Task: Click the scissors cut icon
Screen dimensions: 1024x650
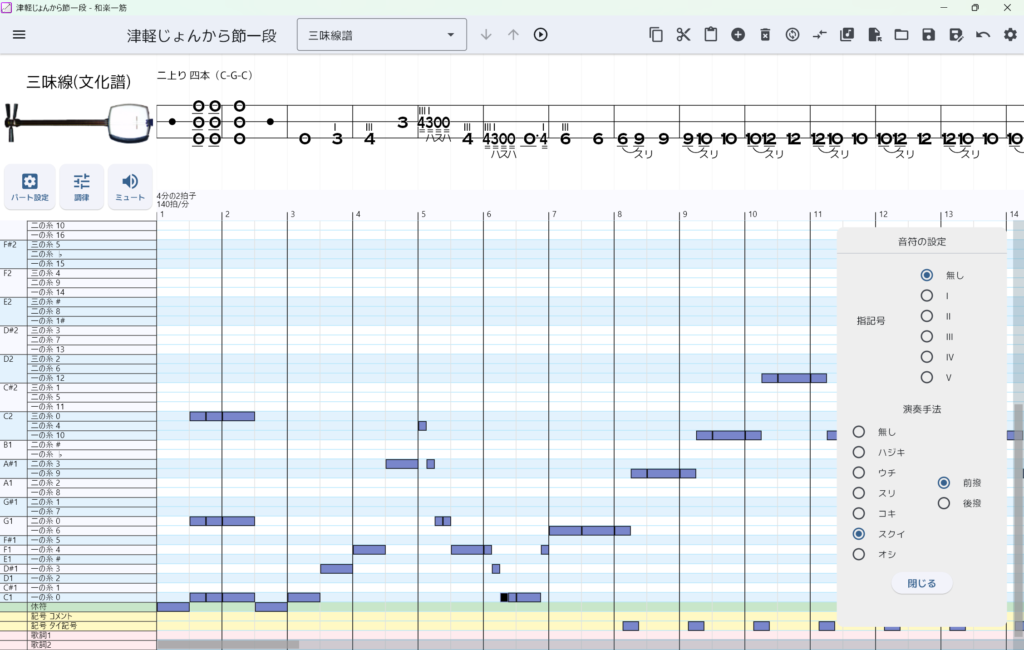Action: 683,35
